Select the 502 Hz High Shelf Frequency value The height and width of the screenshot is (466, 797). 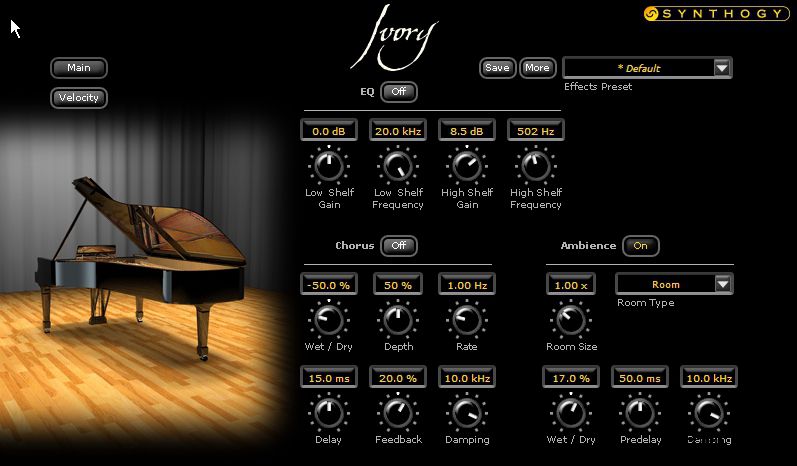click(536, 131)
